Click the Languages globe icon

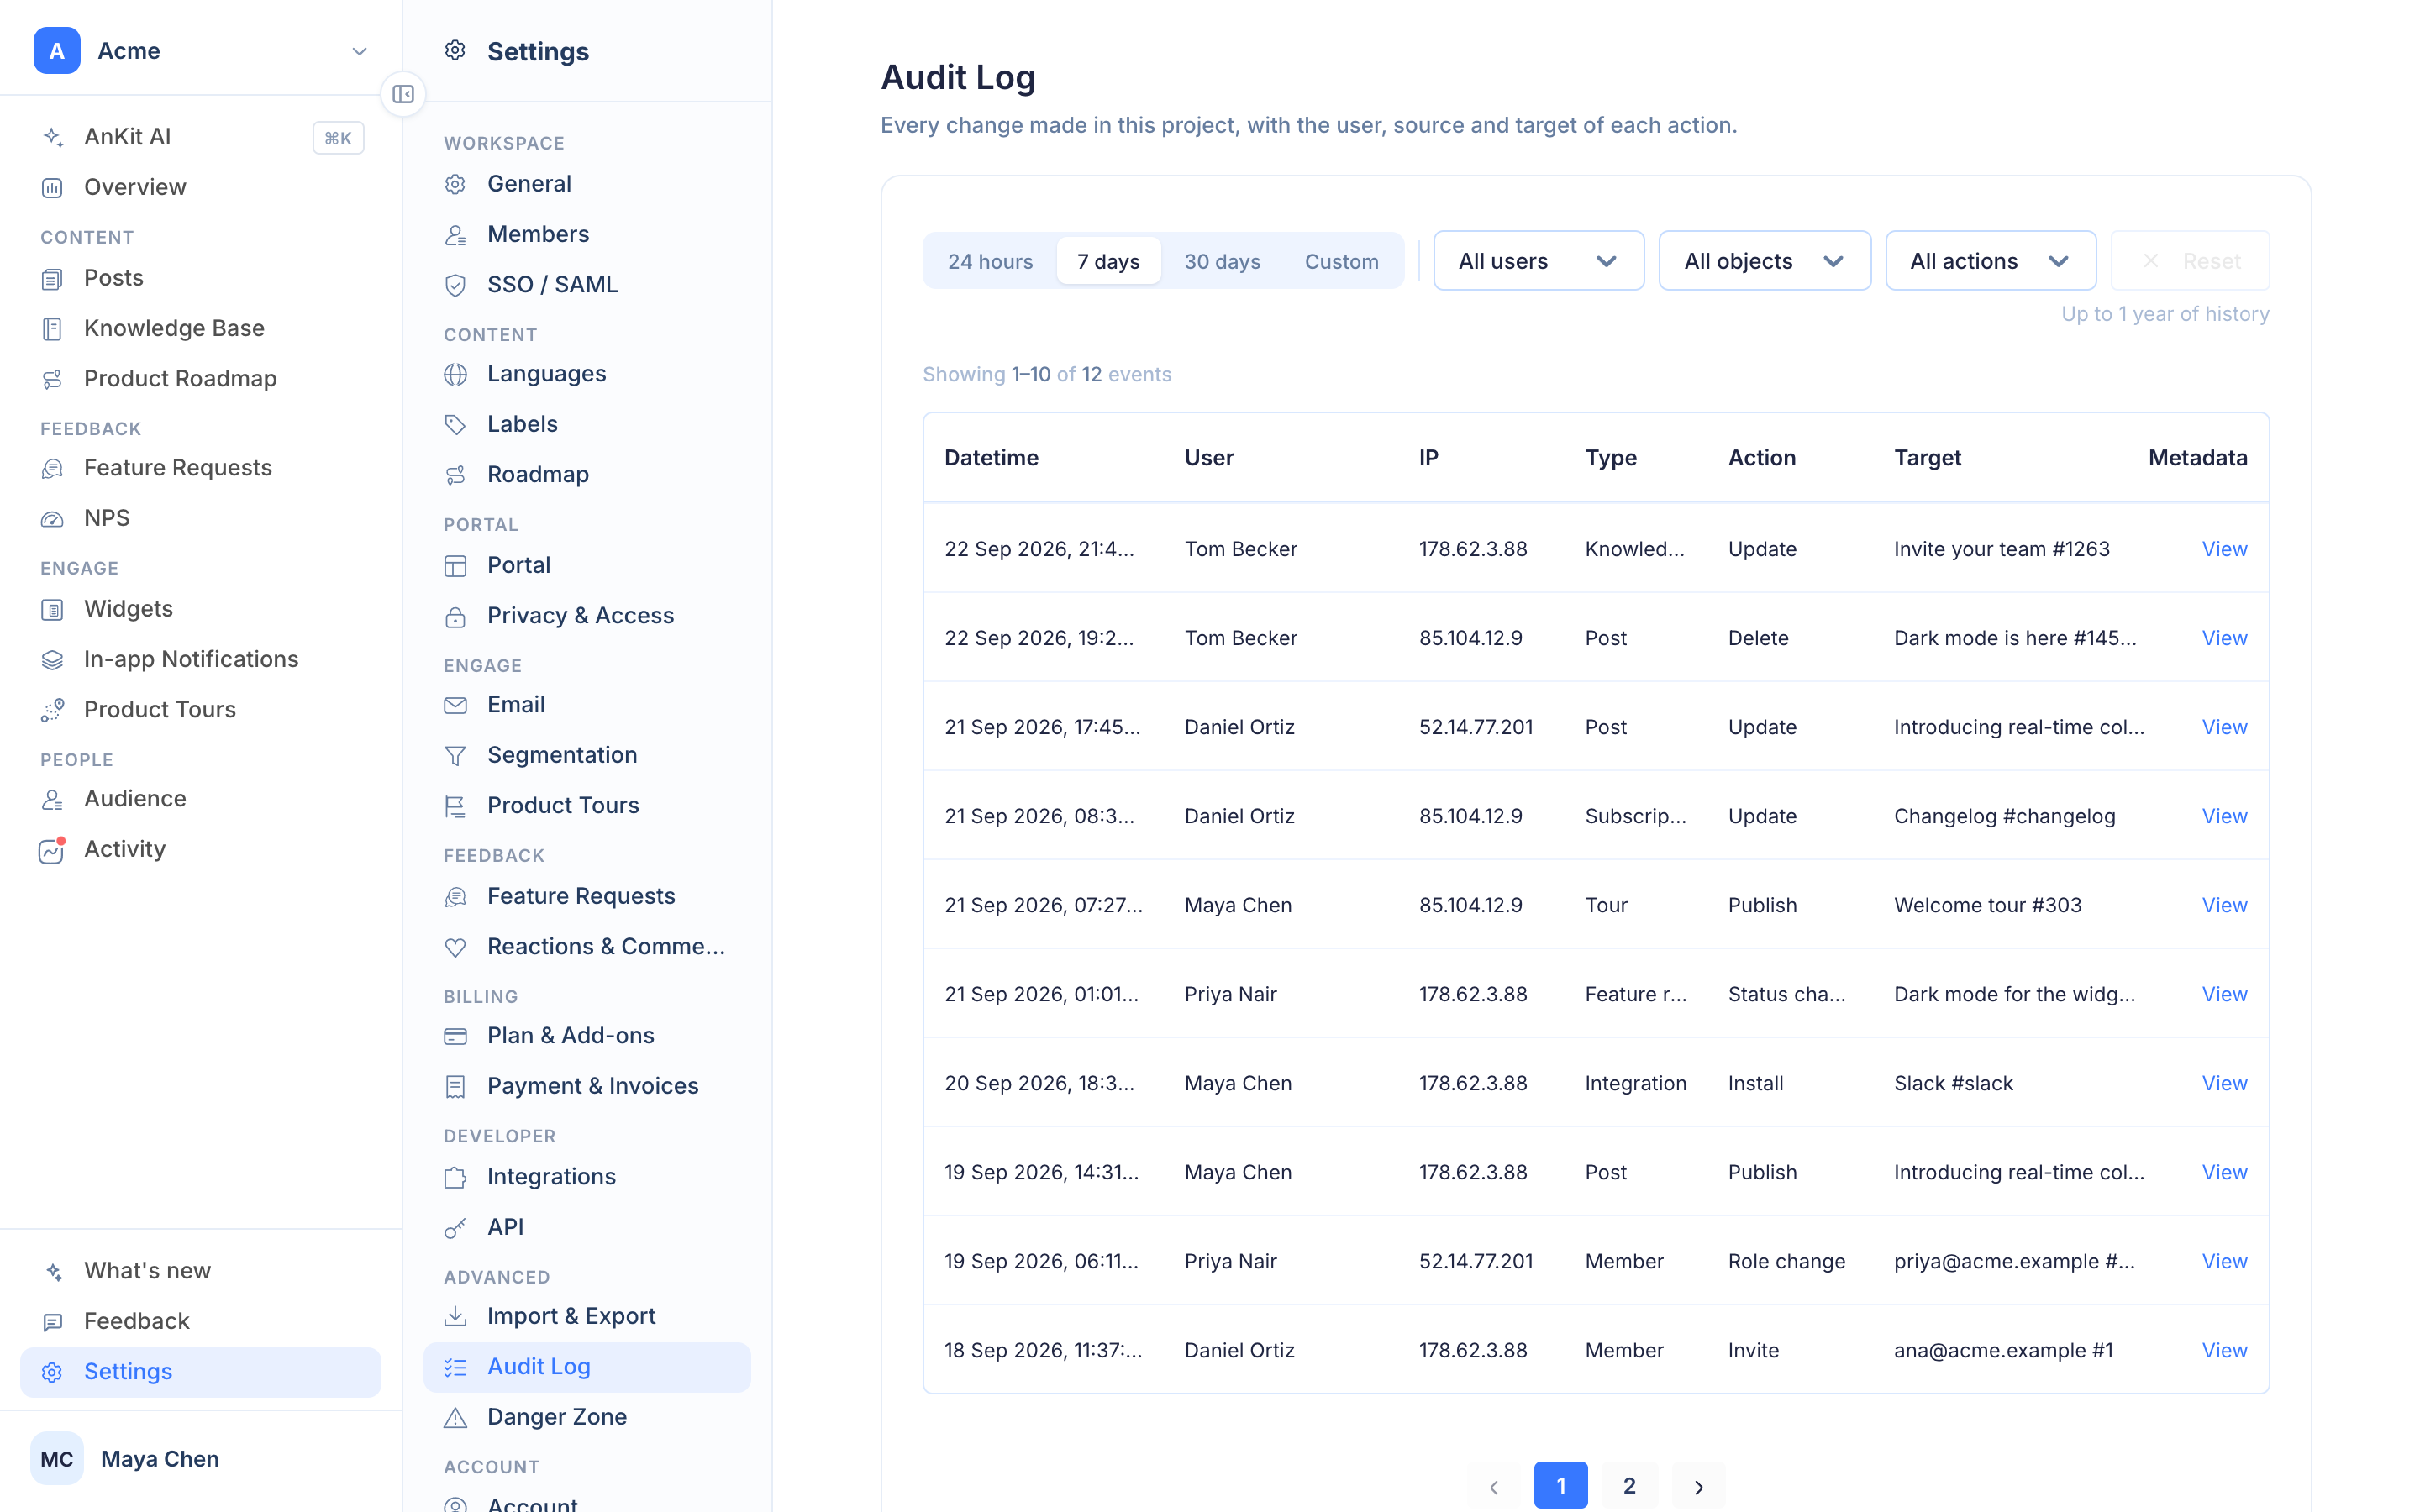click(456, 374)
